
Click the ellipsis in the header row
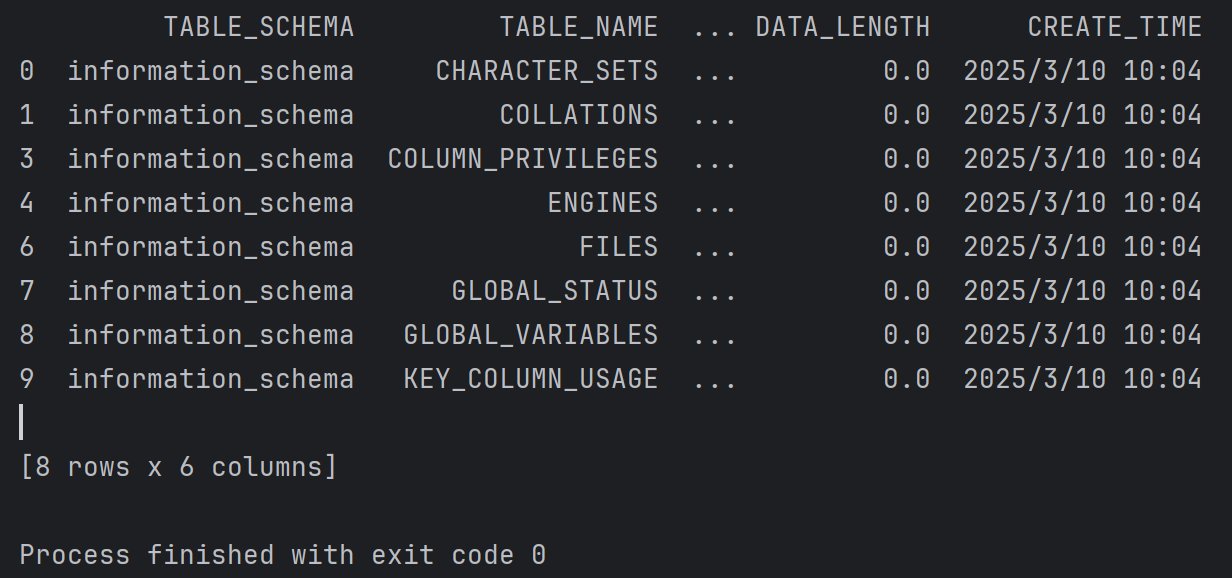tap(715, 27)
